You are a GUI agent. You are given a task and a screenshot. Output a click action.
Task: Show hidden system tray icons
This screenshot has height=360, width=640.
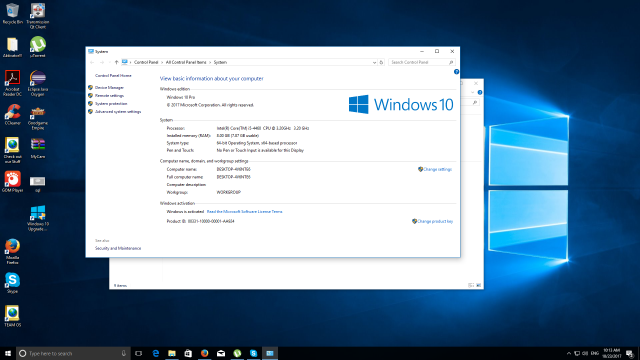(569, 353)
